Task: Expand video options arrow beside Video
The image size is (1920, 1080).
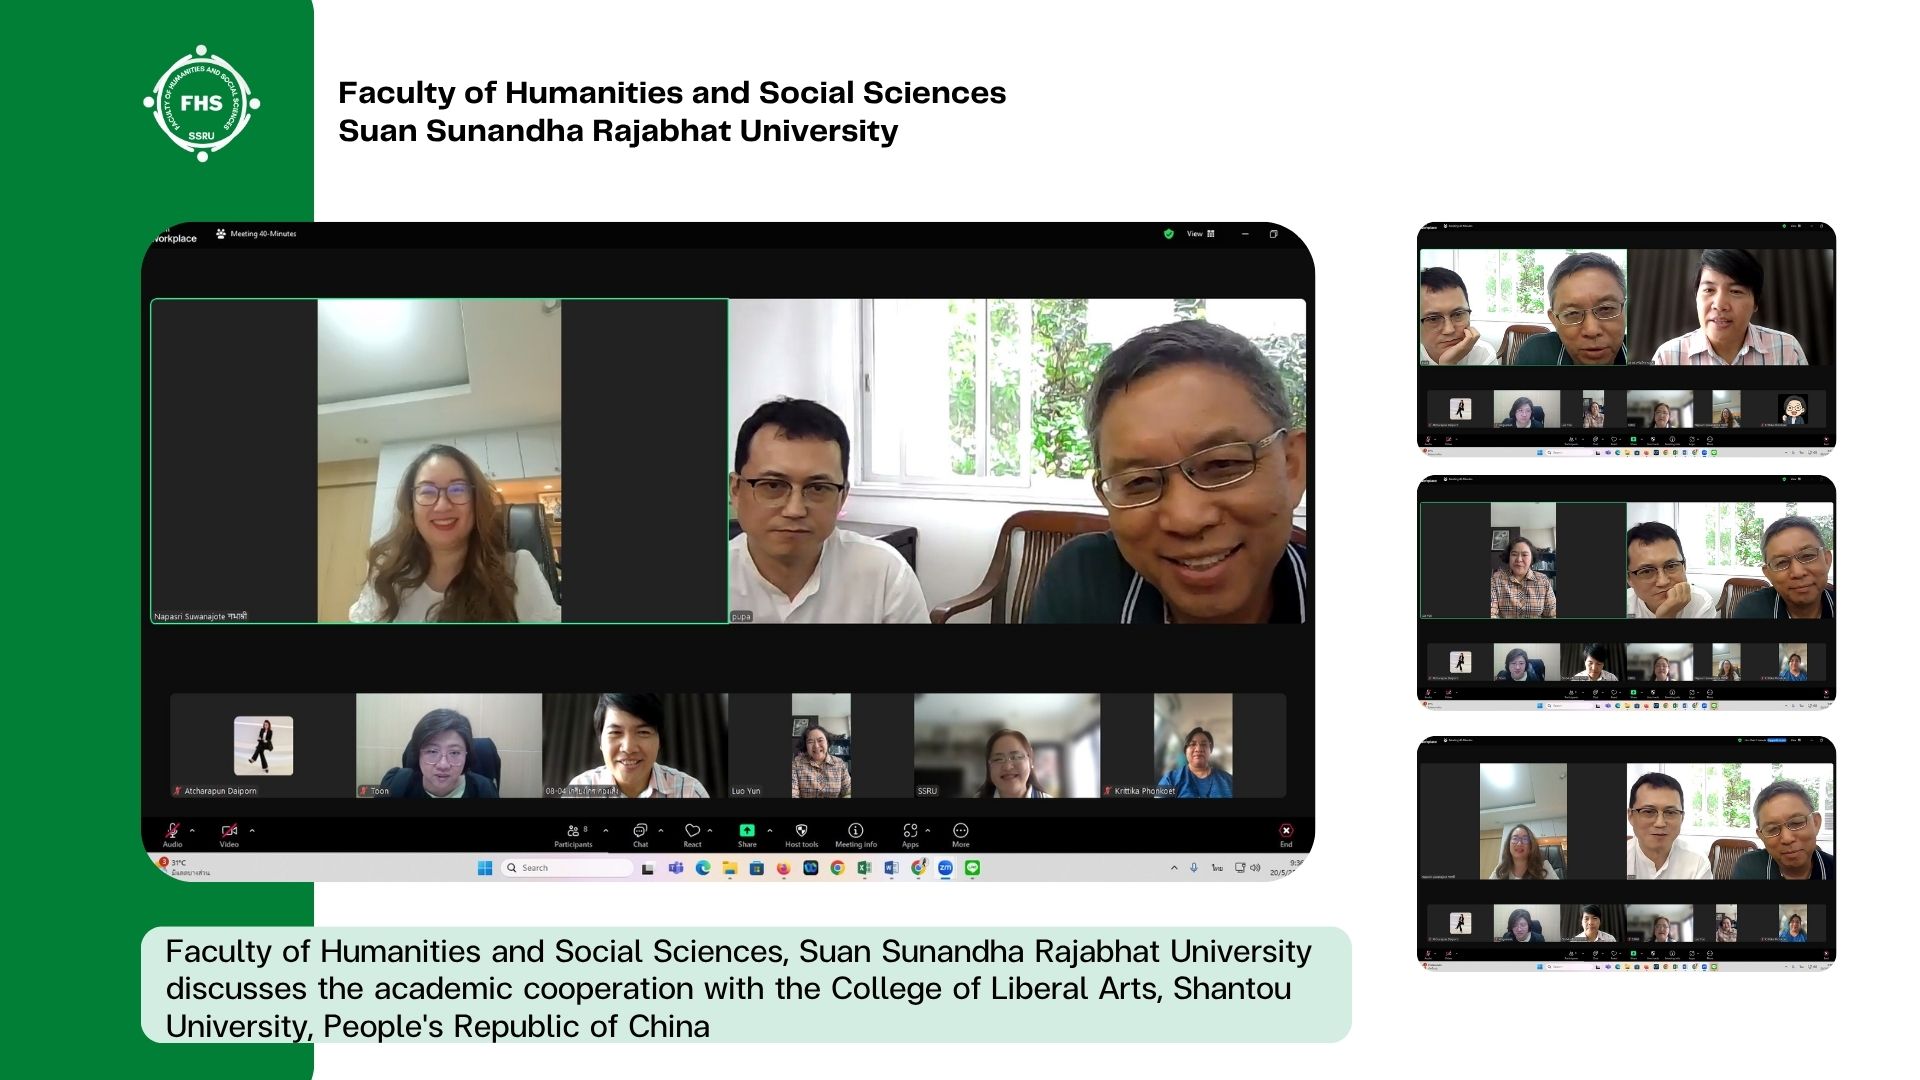Action: click(252, 830)
